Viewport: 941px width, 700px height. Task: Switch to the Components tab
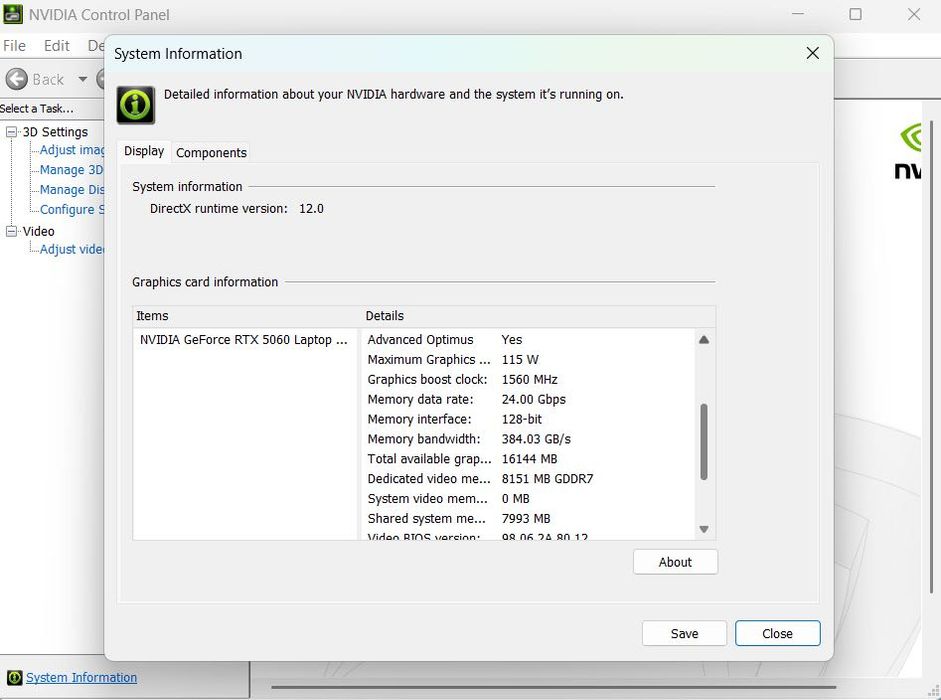pos(211,152)
